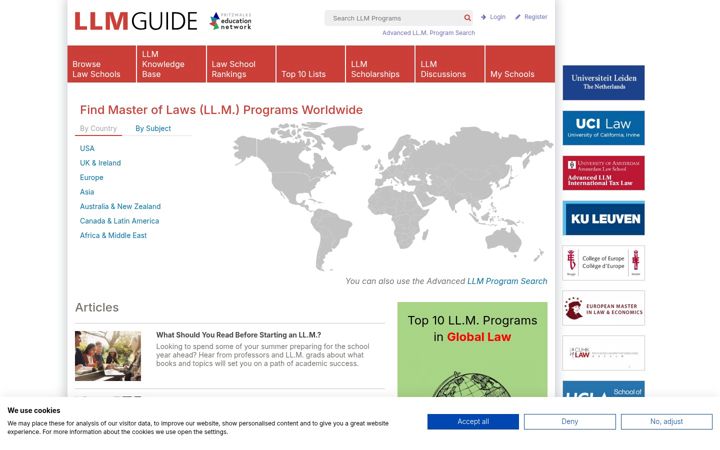The width and height of the screenshot is (720, 450).
Task: Click the UK & Ireland link
Action: coord(100,163)
